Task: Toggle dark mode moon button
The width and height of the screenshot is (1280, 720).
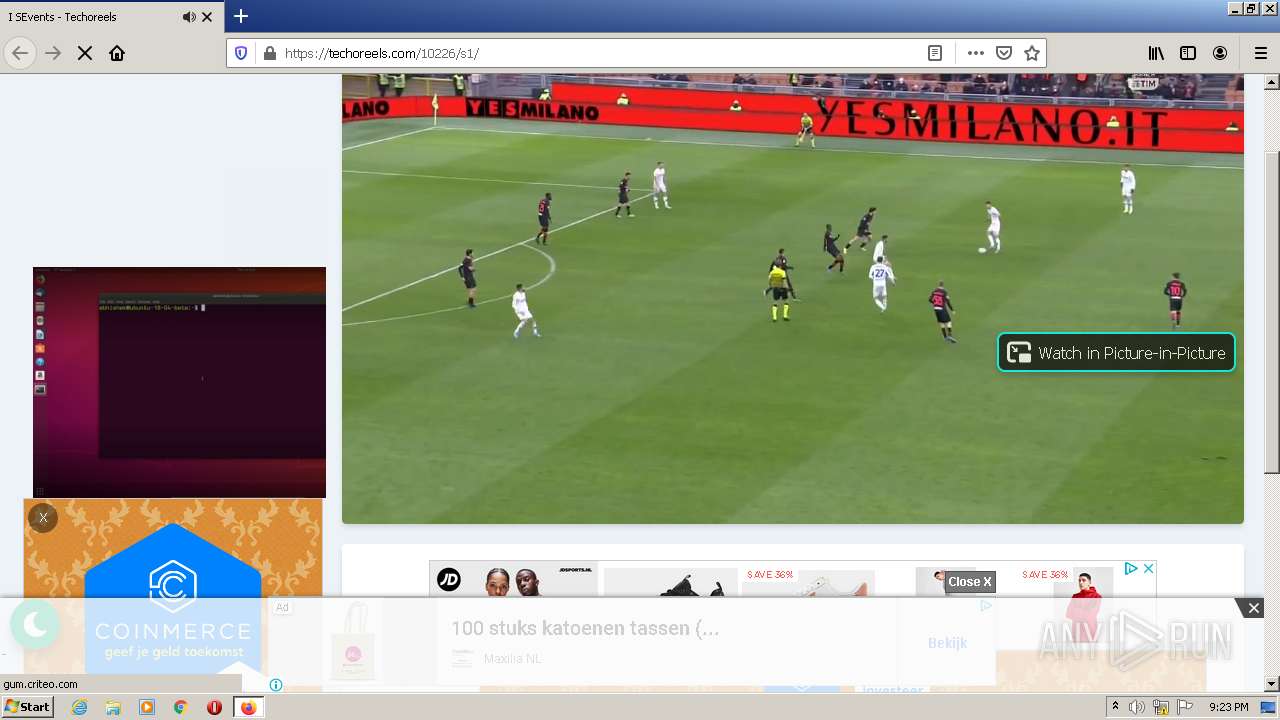Action: point(35,625)
